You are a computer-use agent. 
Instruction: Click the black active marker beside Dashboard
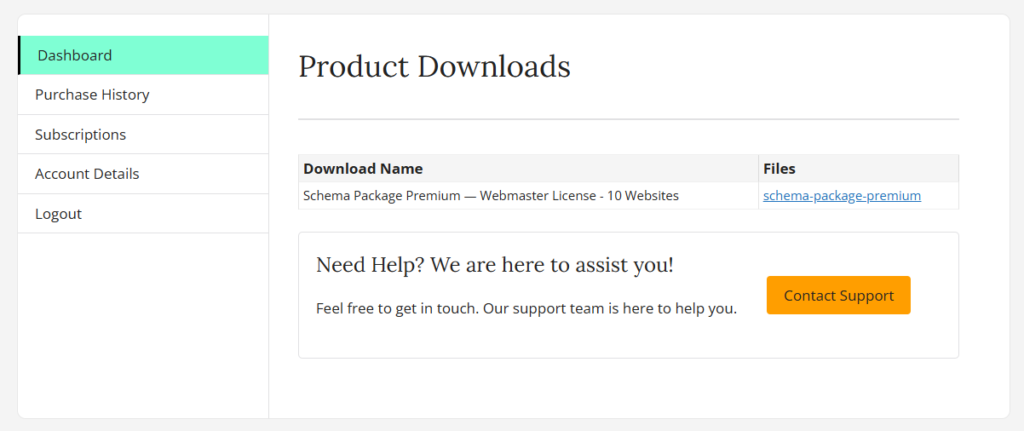coord(19,55)
